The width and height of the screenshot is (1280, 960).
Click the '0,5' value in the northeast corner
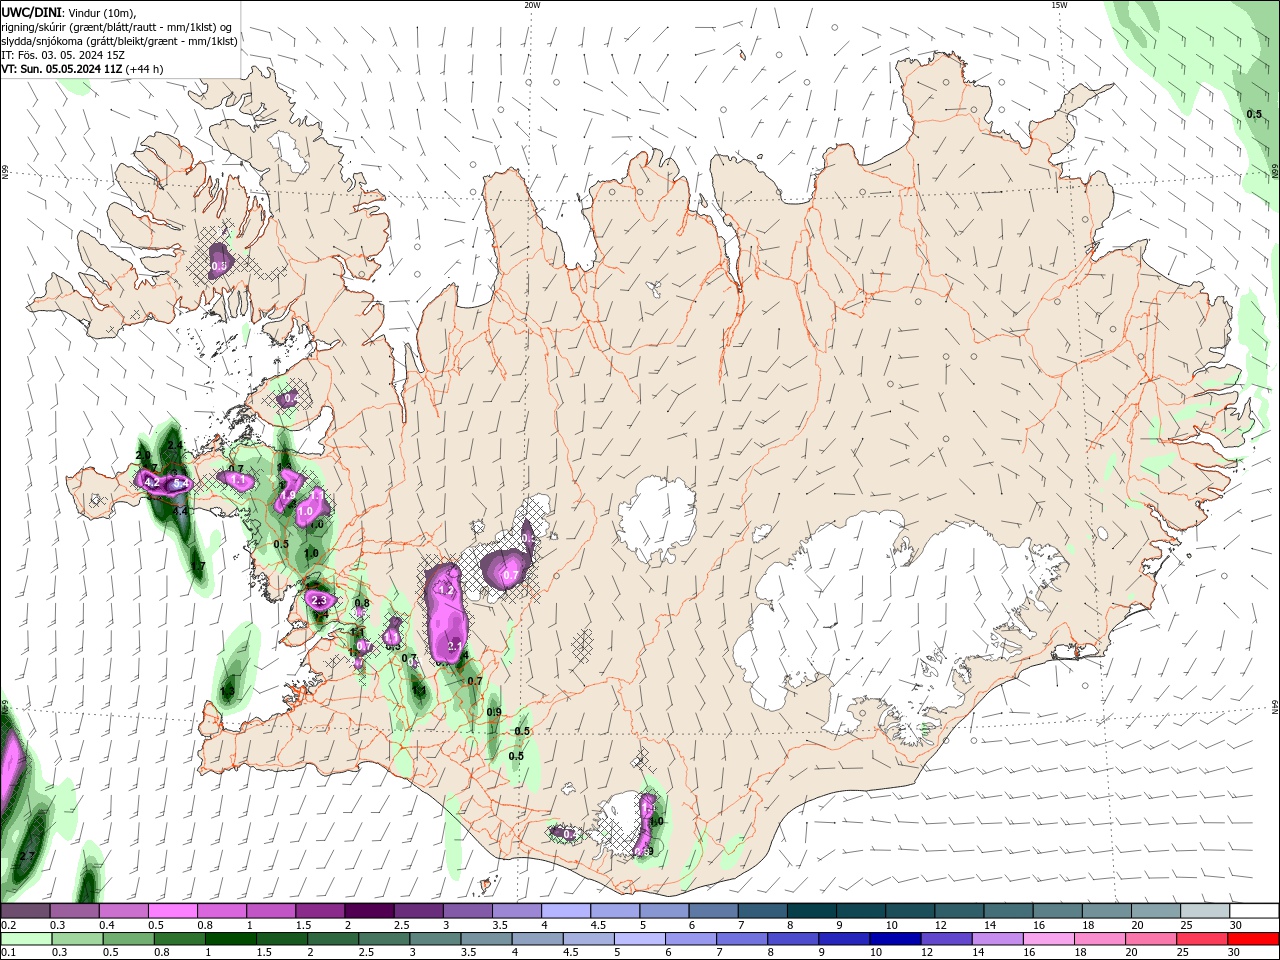click(x=1254, y=114)
